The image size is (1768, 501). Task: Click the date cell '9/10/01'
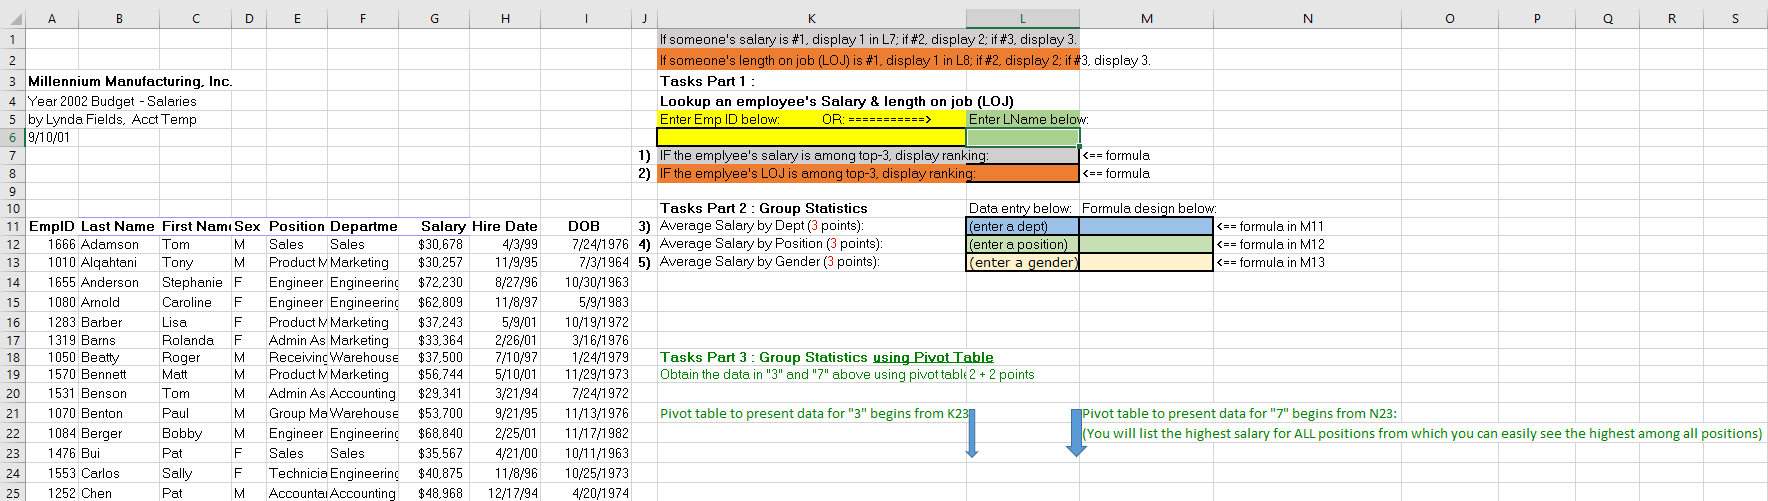pos(49,137)
